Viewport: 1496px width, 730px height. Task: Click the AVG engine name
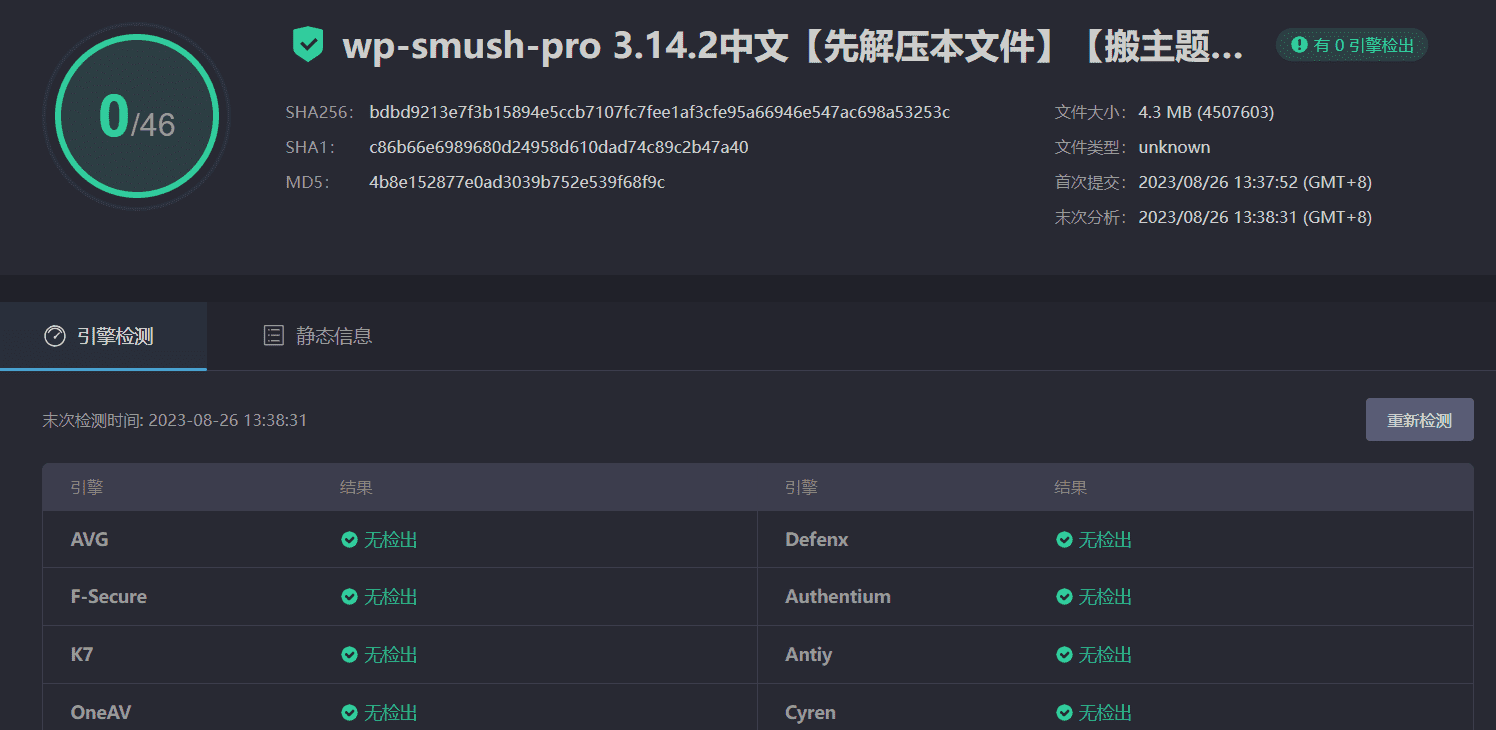click(x=89, y=540)
